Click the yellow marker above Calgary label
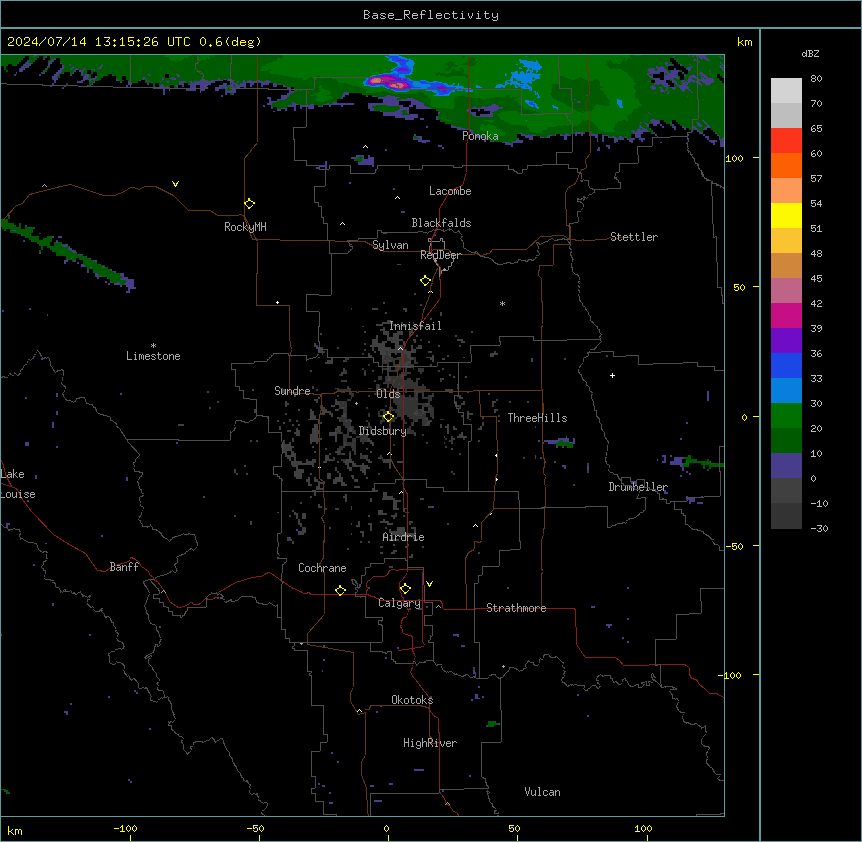This screenshot has height=842, width=862. pyautogui.click(x=406, y=589)
